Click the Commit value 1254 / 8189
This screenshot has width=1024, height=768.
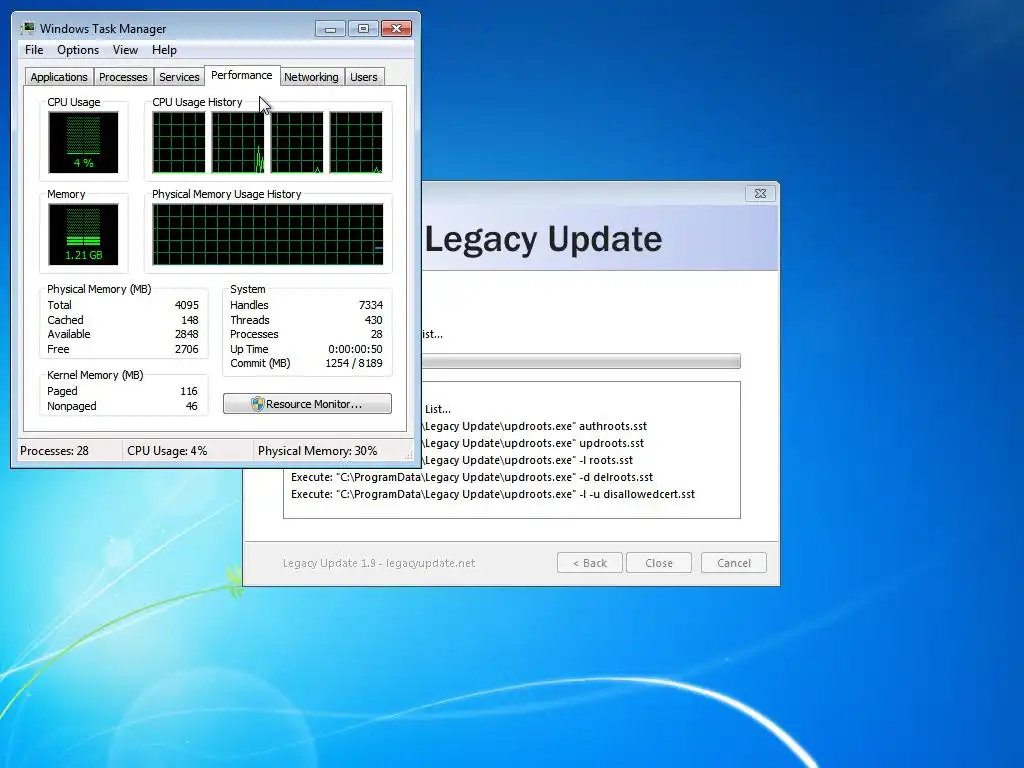click(354, 363)
